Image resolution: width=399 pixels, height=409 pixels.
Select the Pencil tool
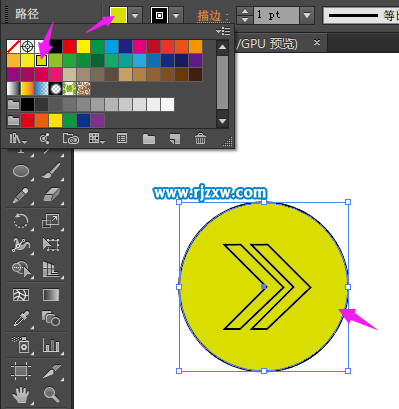pos(21,196)
